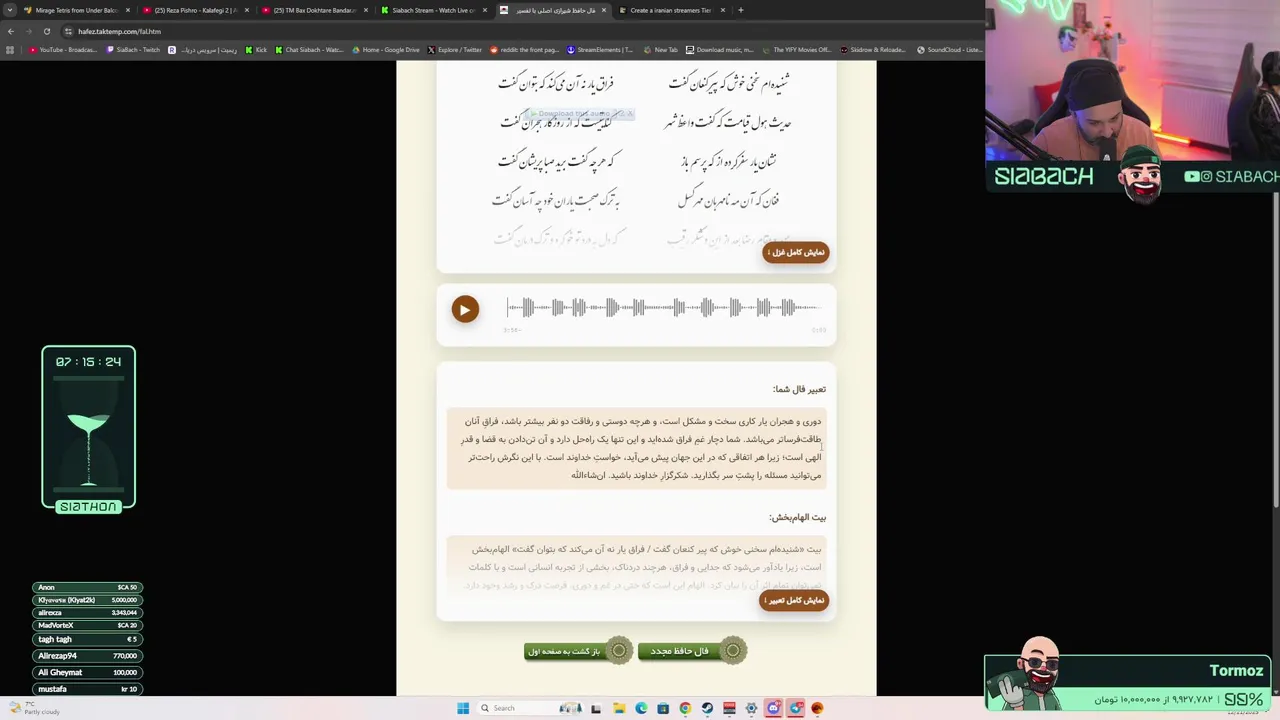Open Microsoft Store from the taskbar

[x=663, y=708]
